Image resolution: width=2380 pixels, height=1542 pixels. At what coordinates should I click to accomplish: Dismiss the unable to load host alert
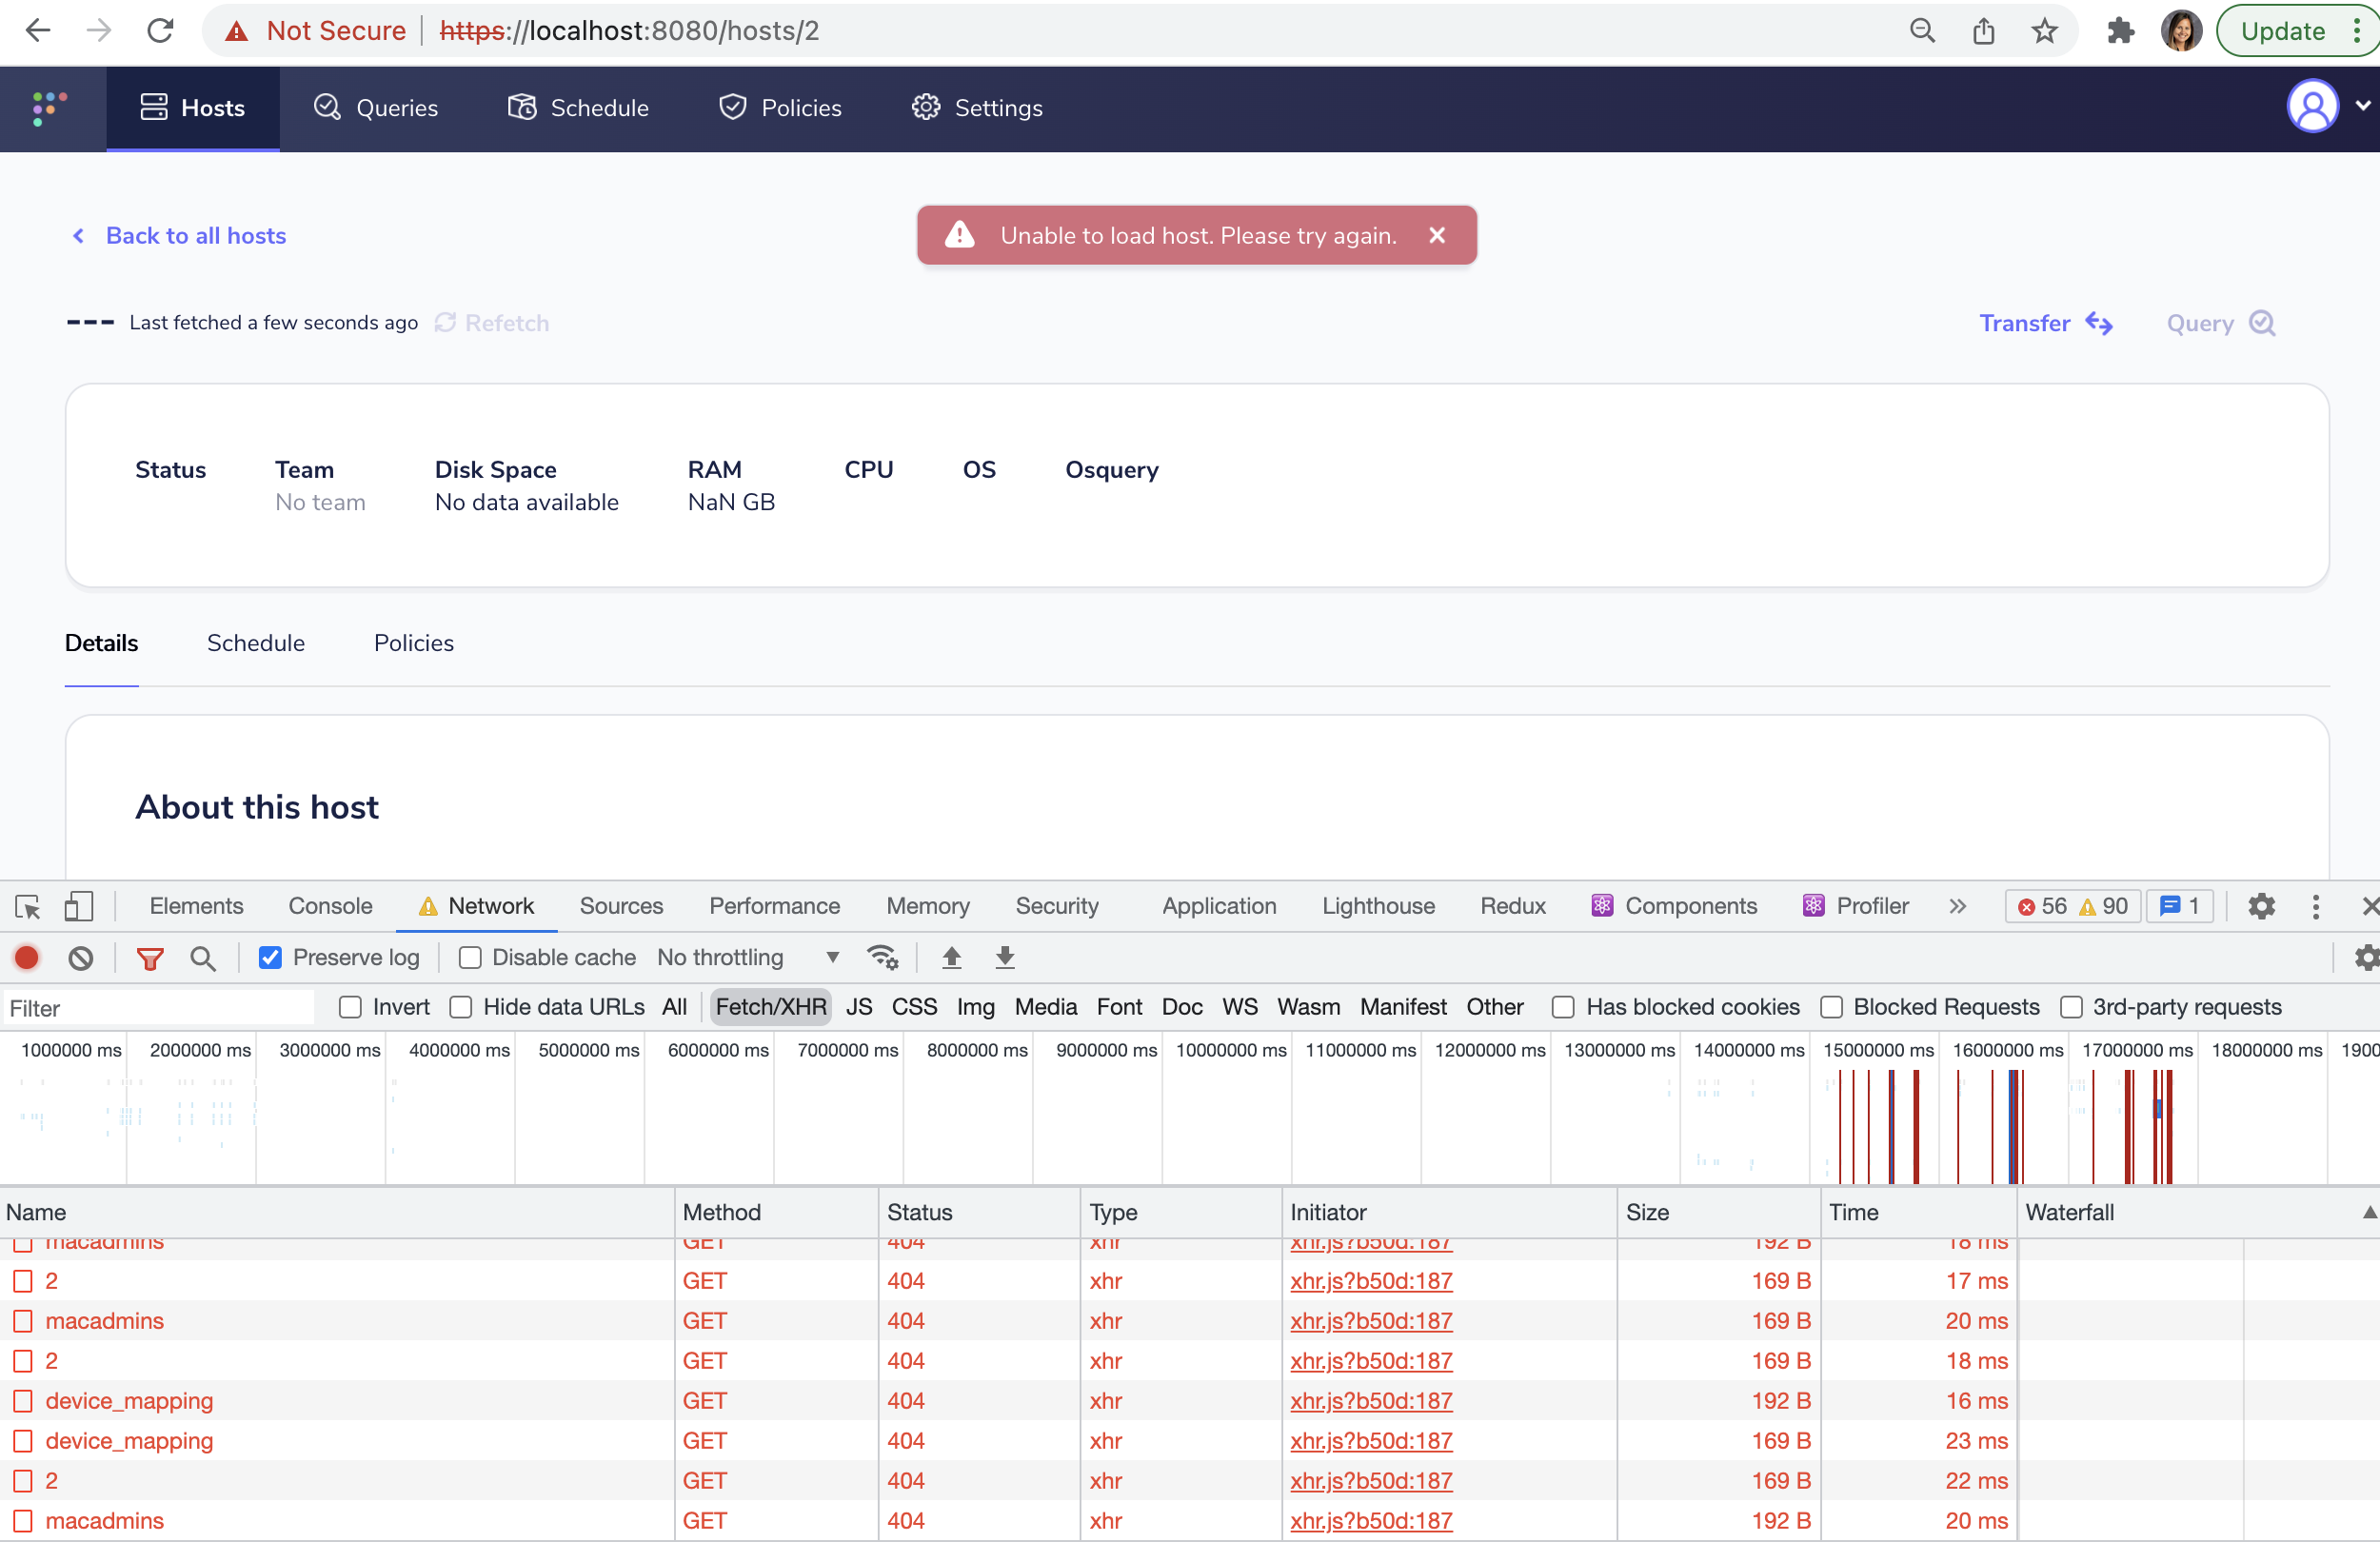[x=1437, y=235]
